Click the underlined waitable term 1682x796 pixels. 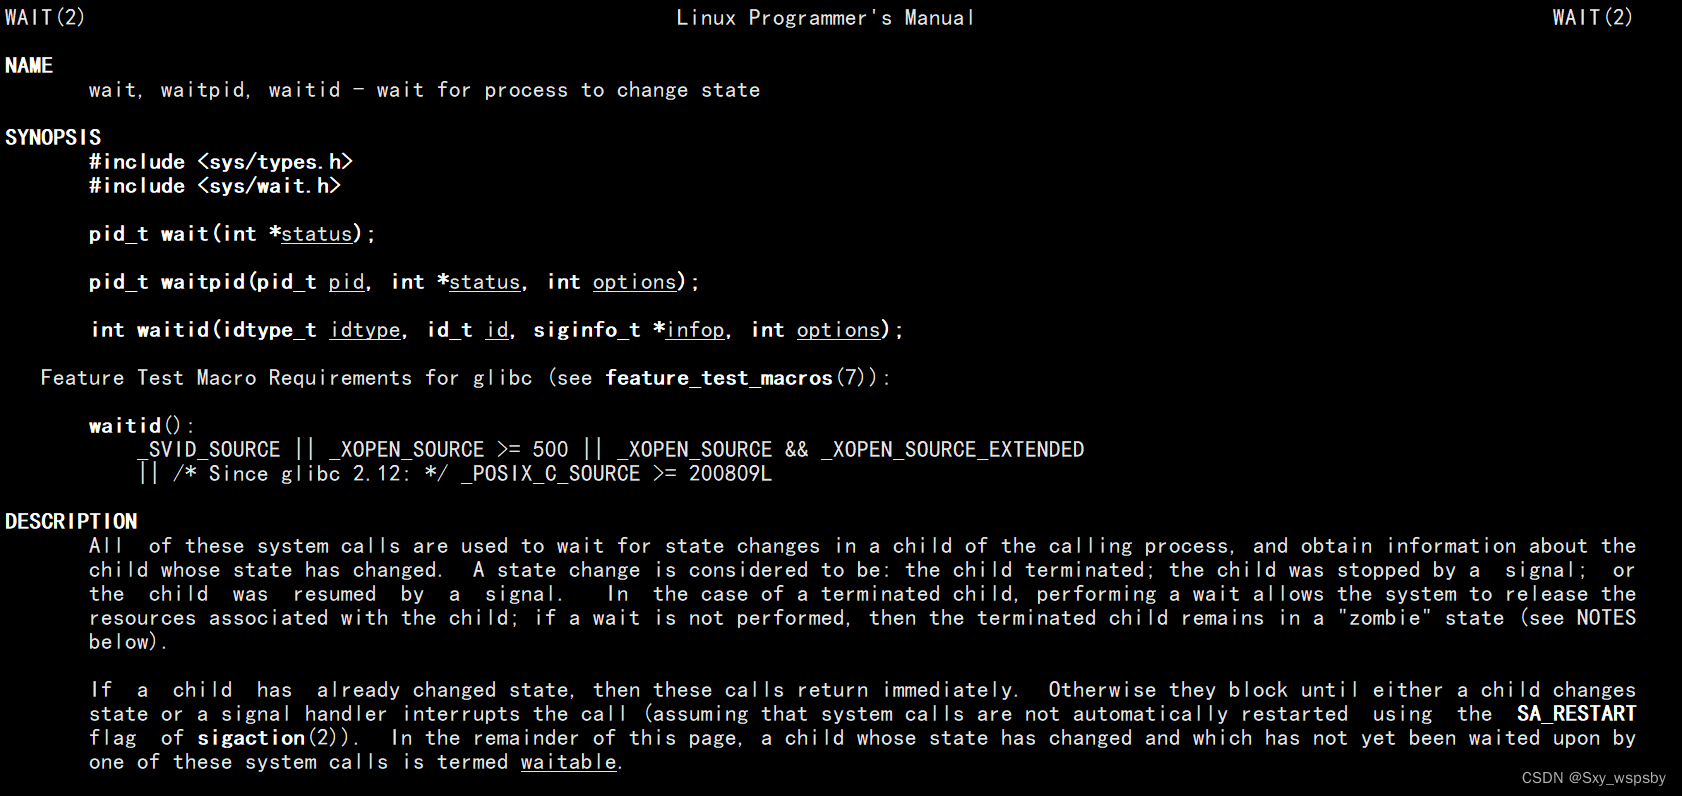click(569, 762)
